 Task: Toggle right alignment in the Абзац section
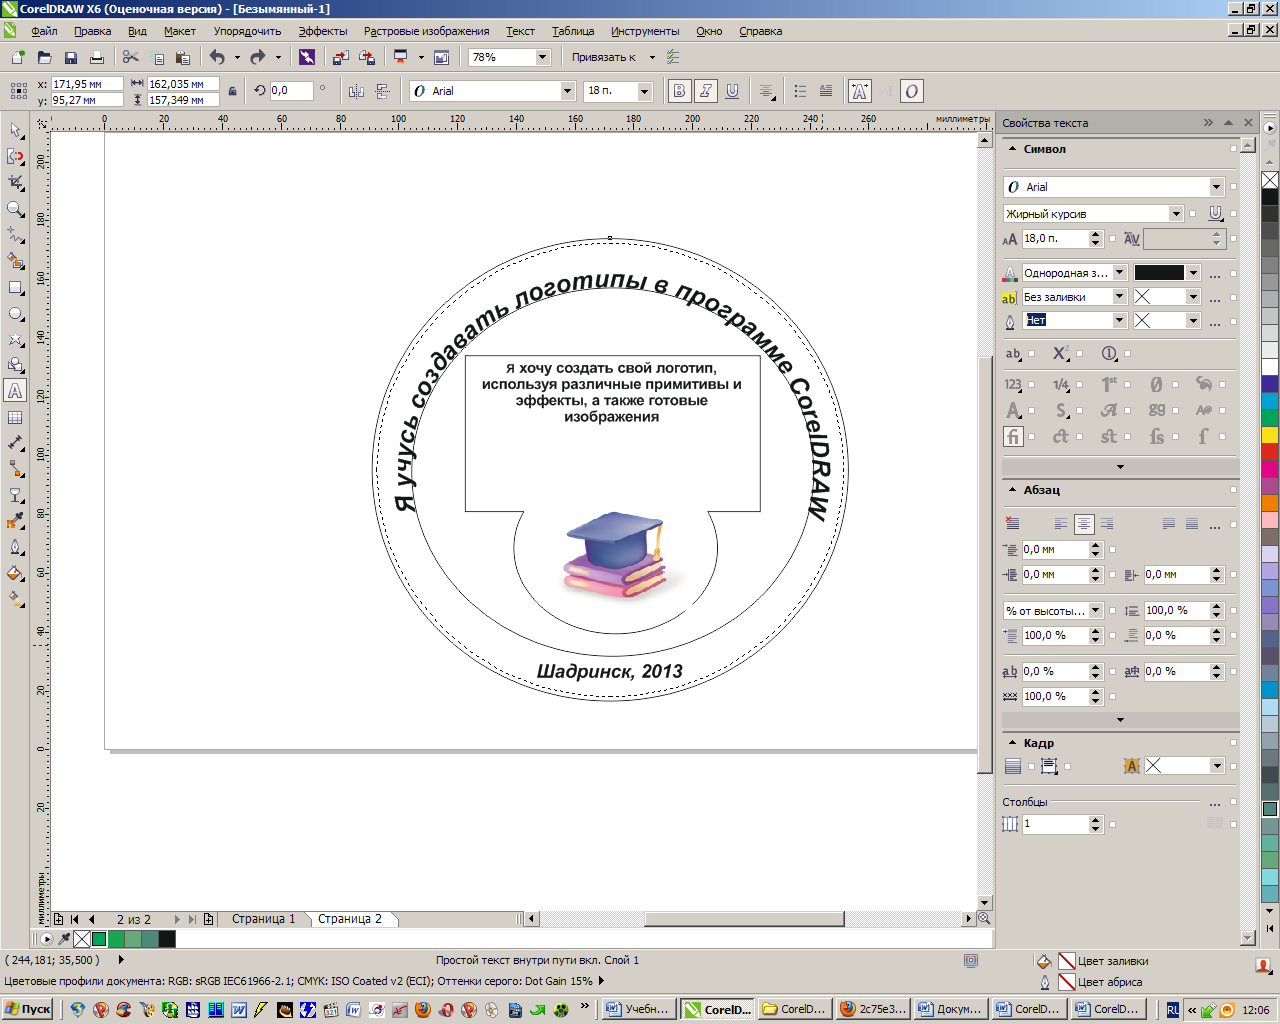point(1107,524)
